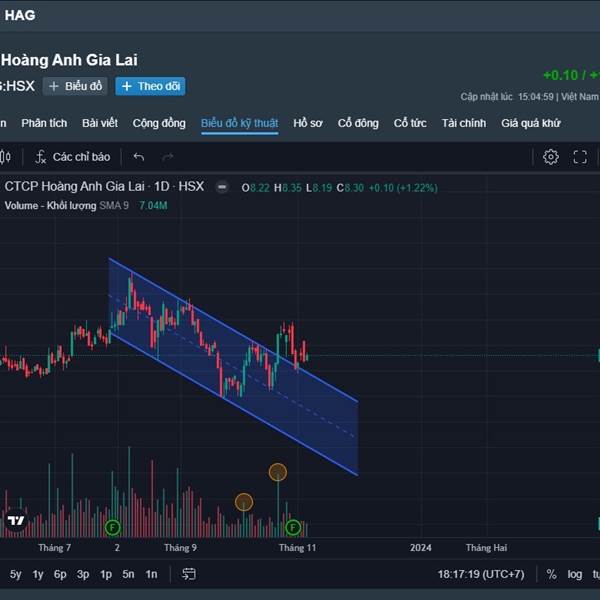Collapse the legend with the minus icon
The width and height of the screenshot is (600, 600).
point(222,188)
